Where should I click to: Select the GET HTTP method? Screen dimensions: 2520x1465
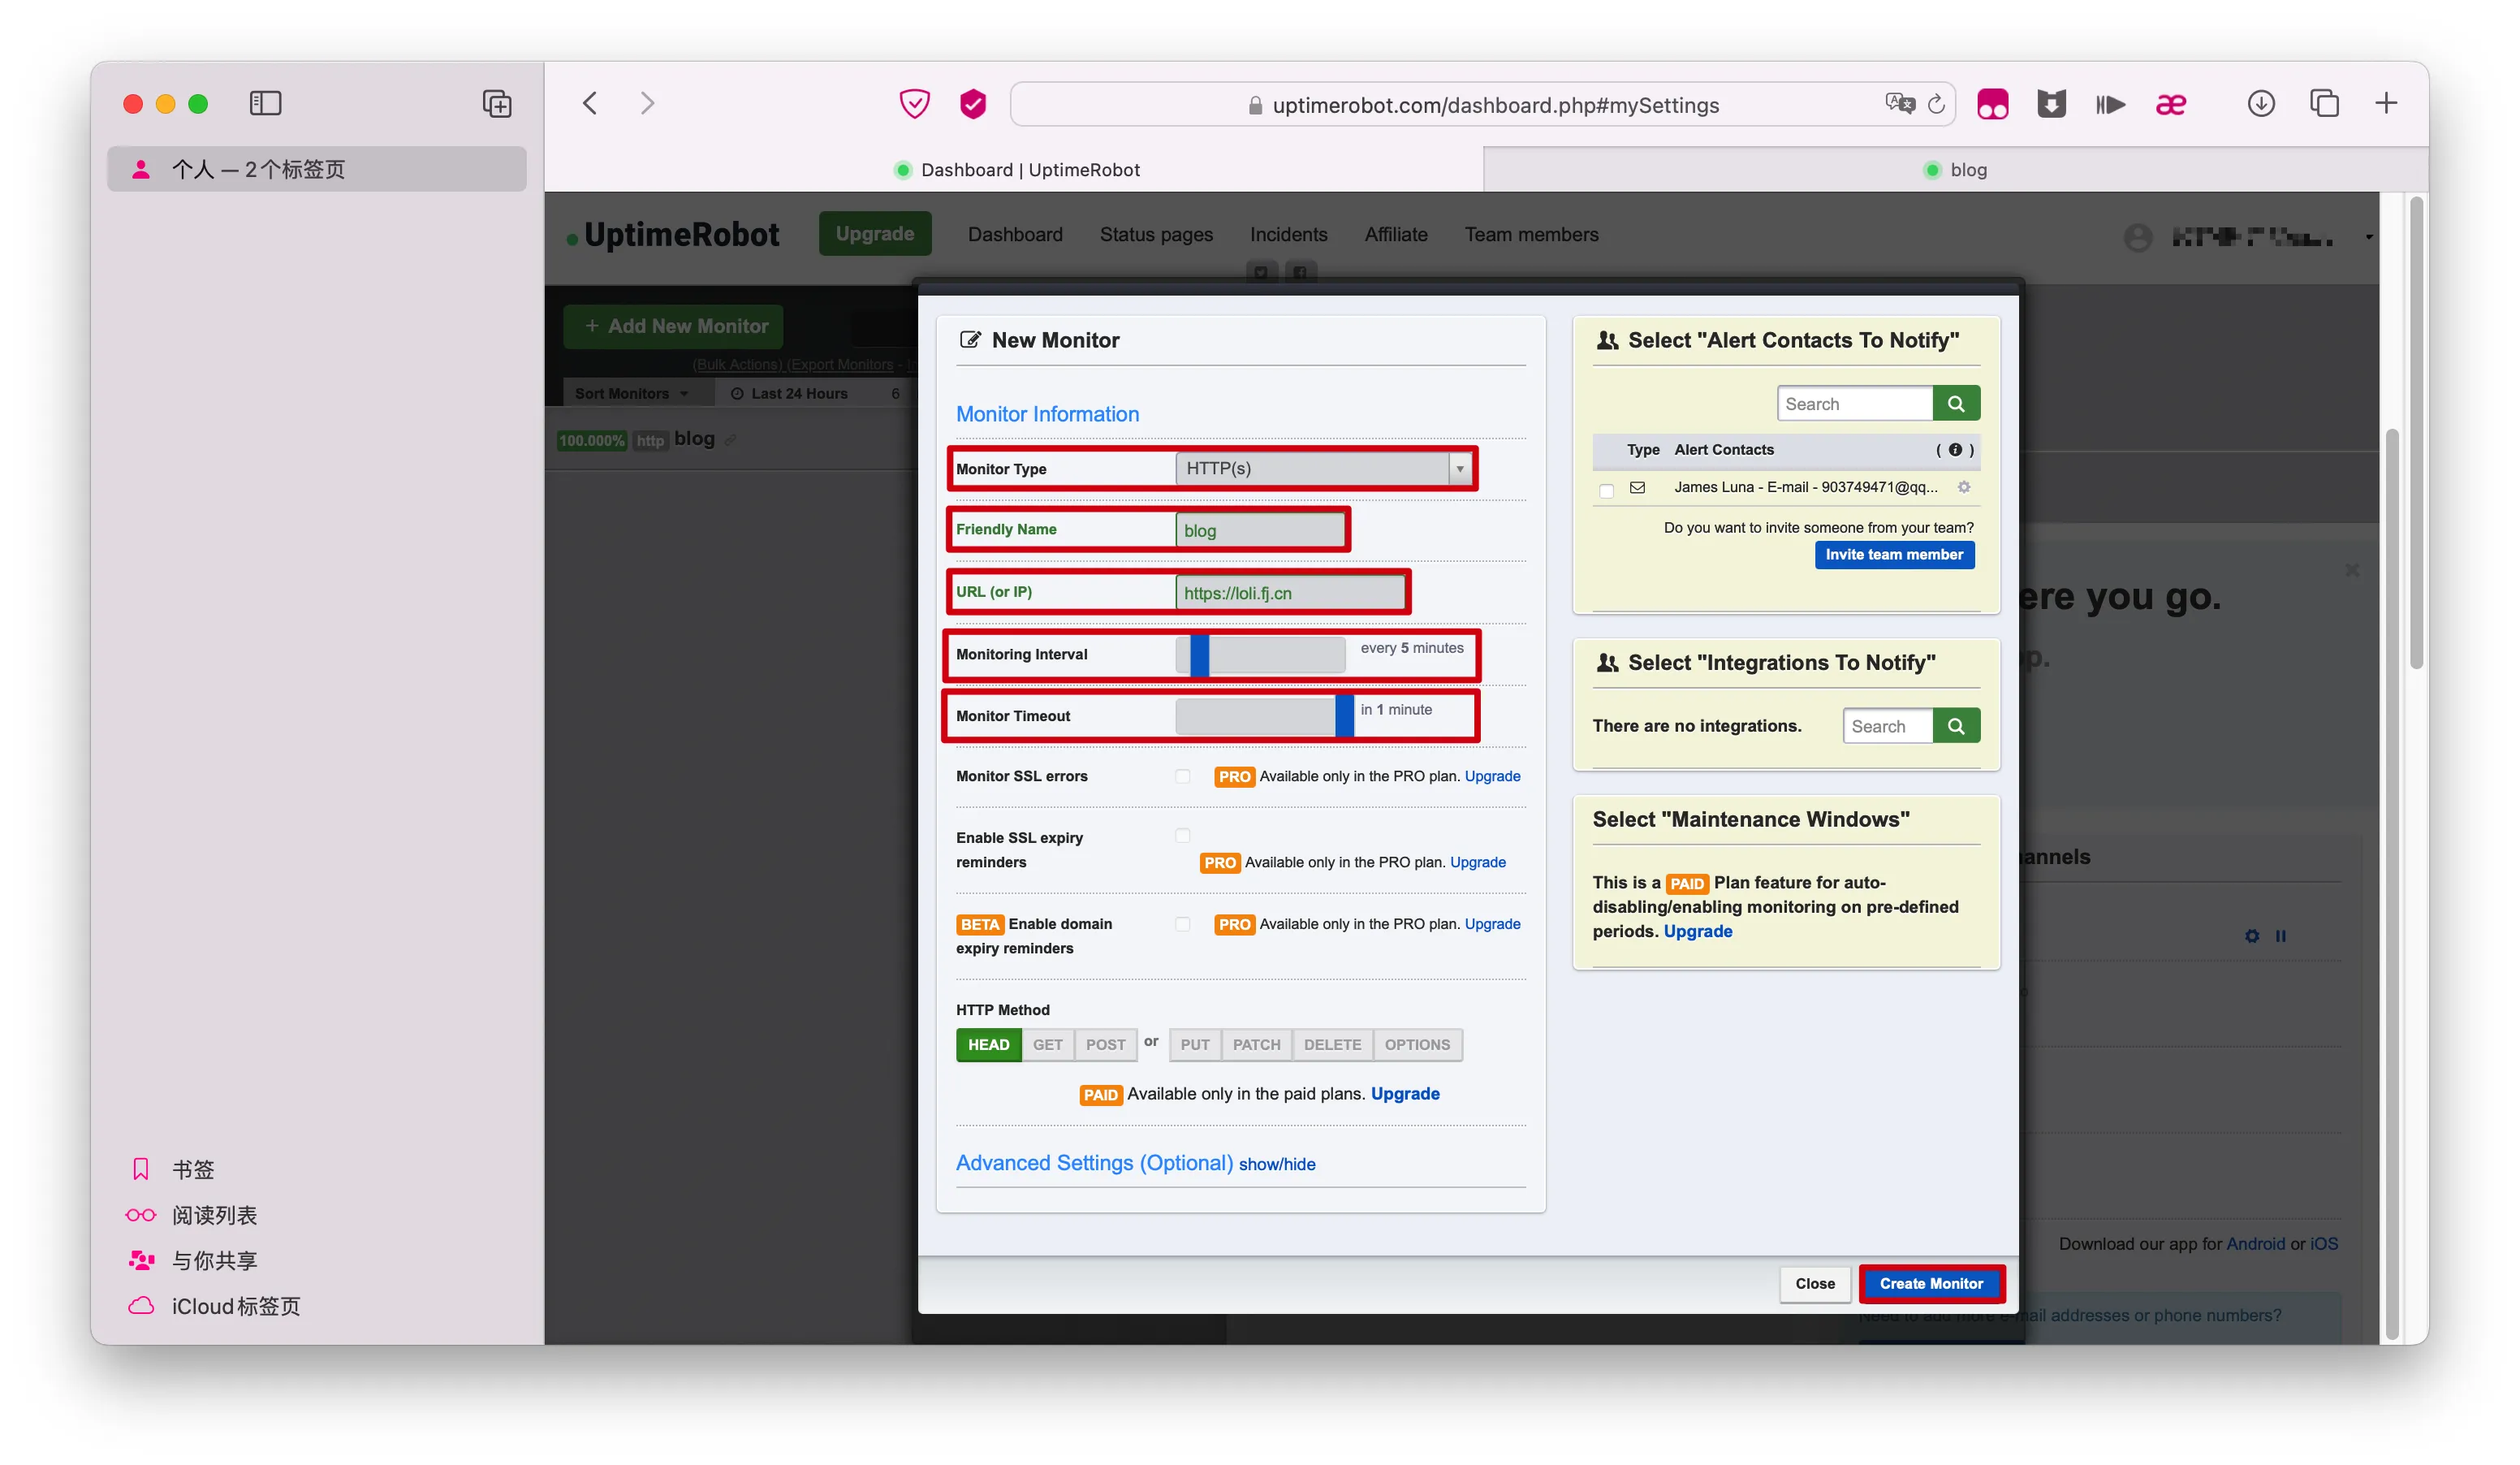click(x=1047, y=1045)
